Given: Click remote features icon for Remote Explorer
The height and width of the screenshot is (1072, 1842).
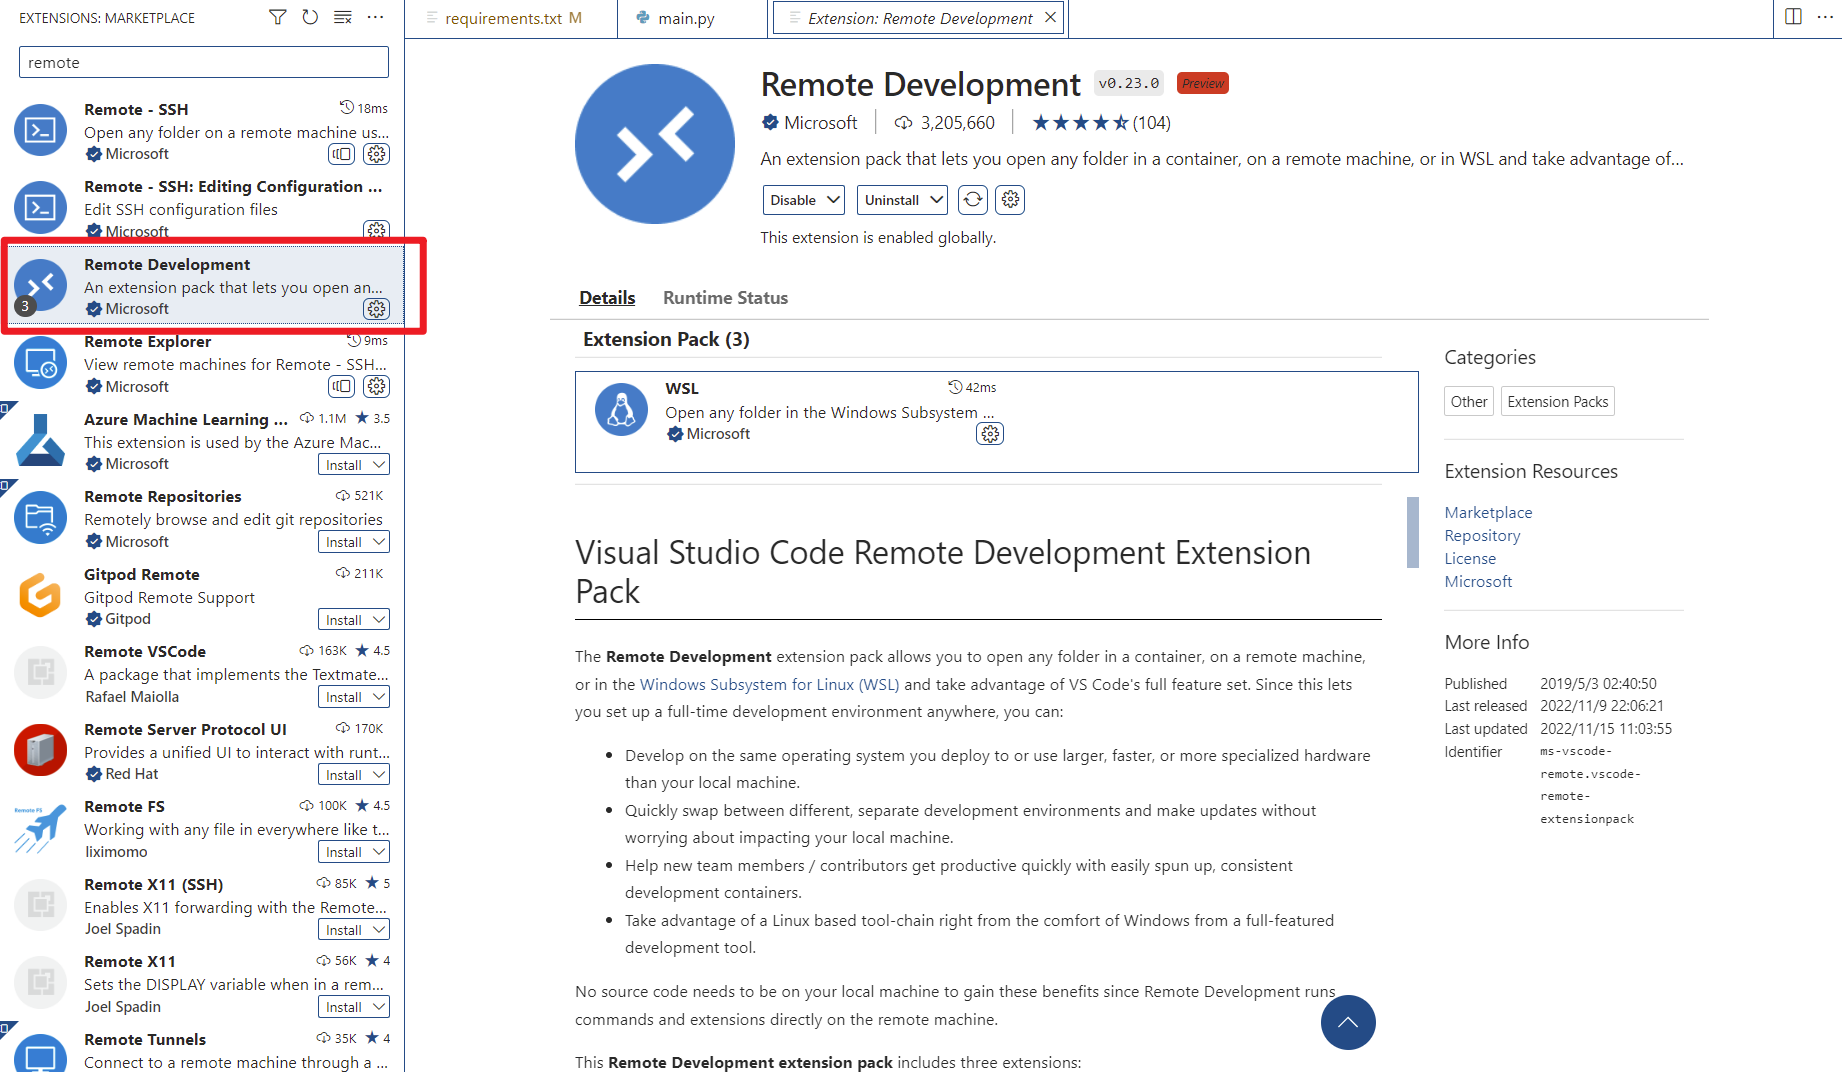Looking at the screenshot, I should tap(341, 387).
